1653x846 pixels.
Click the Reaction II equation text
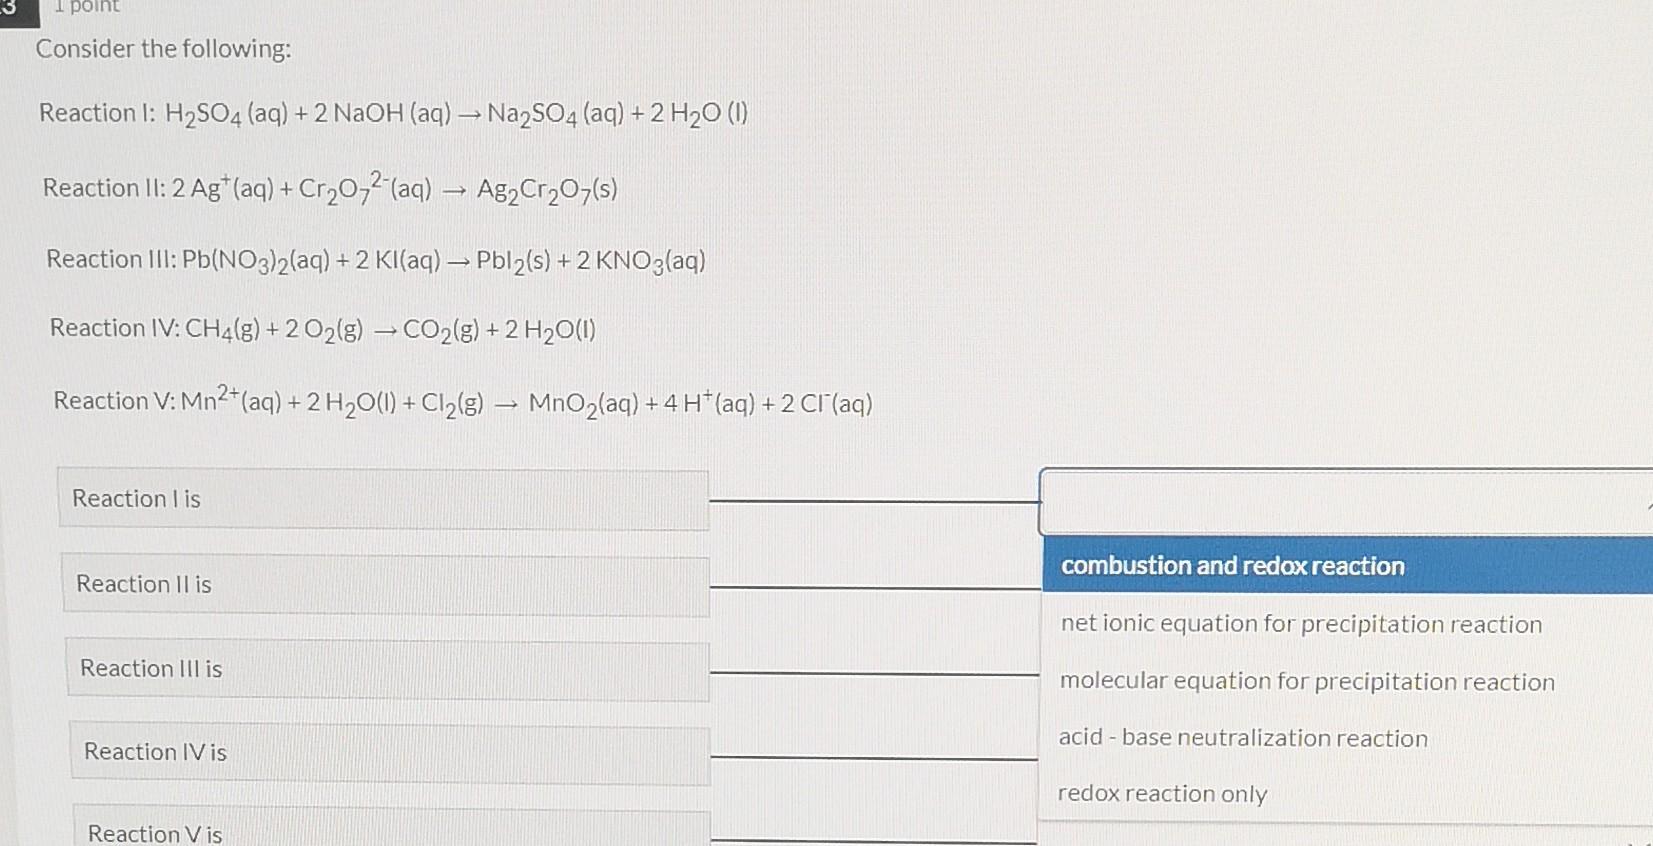[330, 188]
